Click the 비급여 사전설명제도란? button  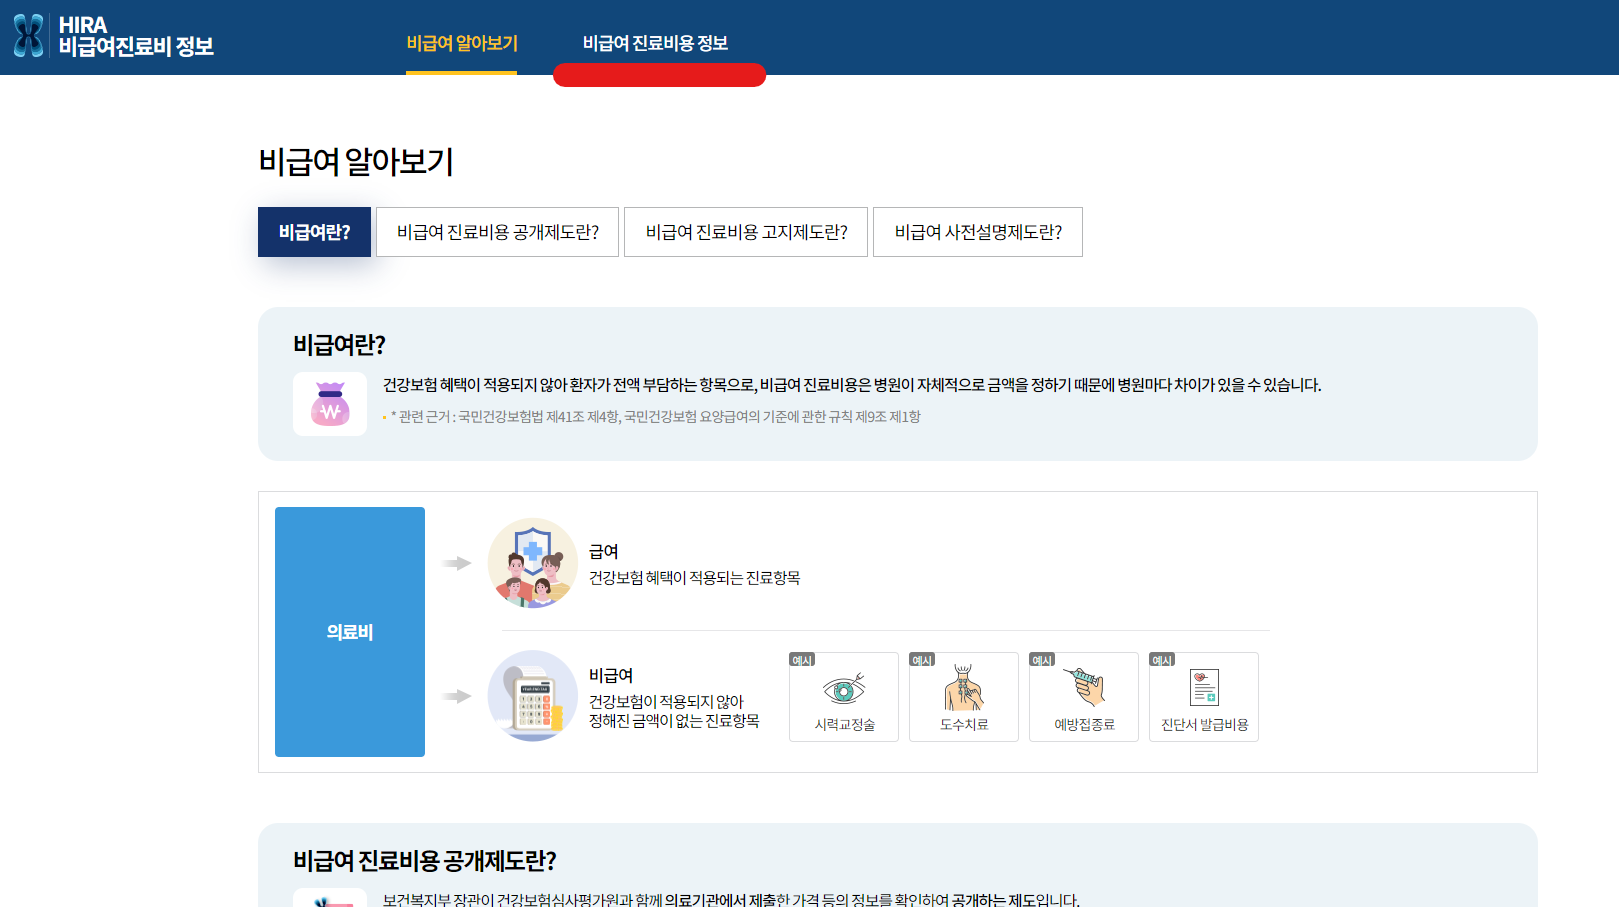pos(977,232)
